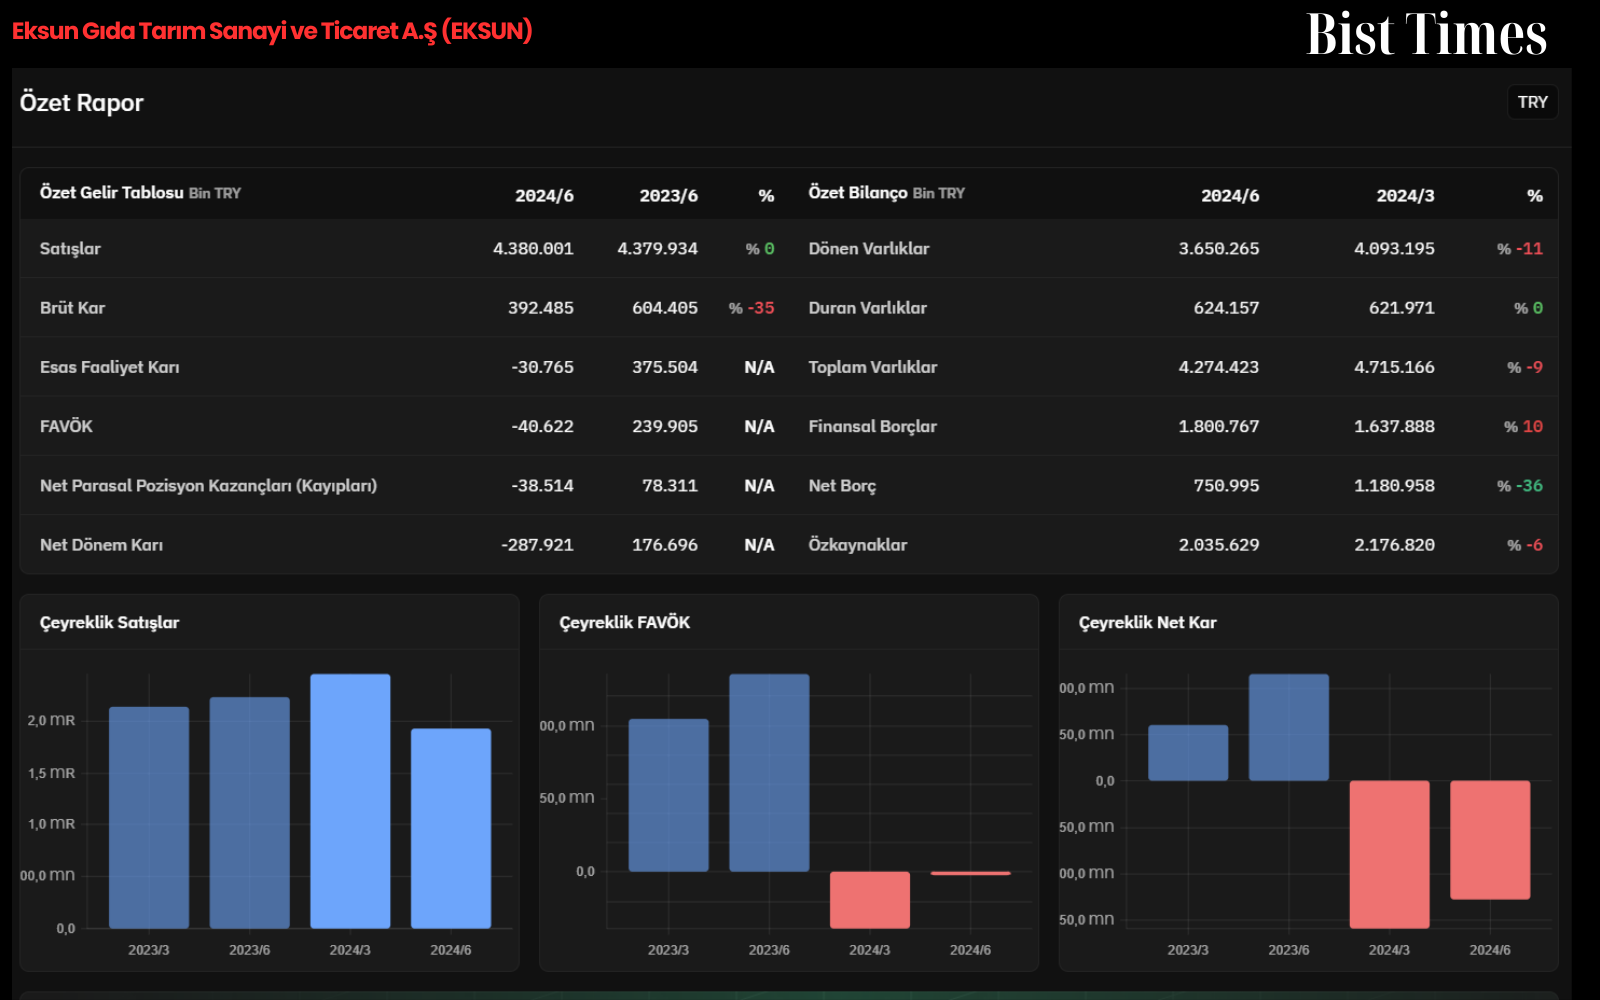
Task: Click Dönen Varlıklar value 3.650.265
Action: 1219,249
